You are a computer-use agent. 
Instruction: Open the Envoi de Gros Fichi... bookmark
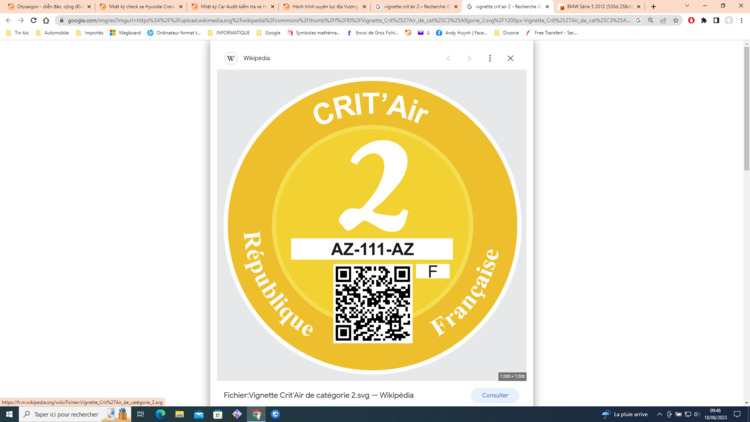coord(373,33)
